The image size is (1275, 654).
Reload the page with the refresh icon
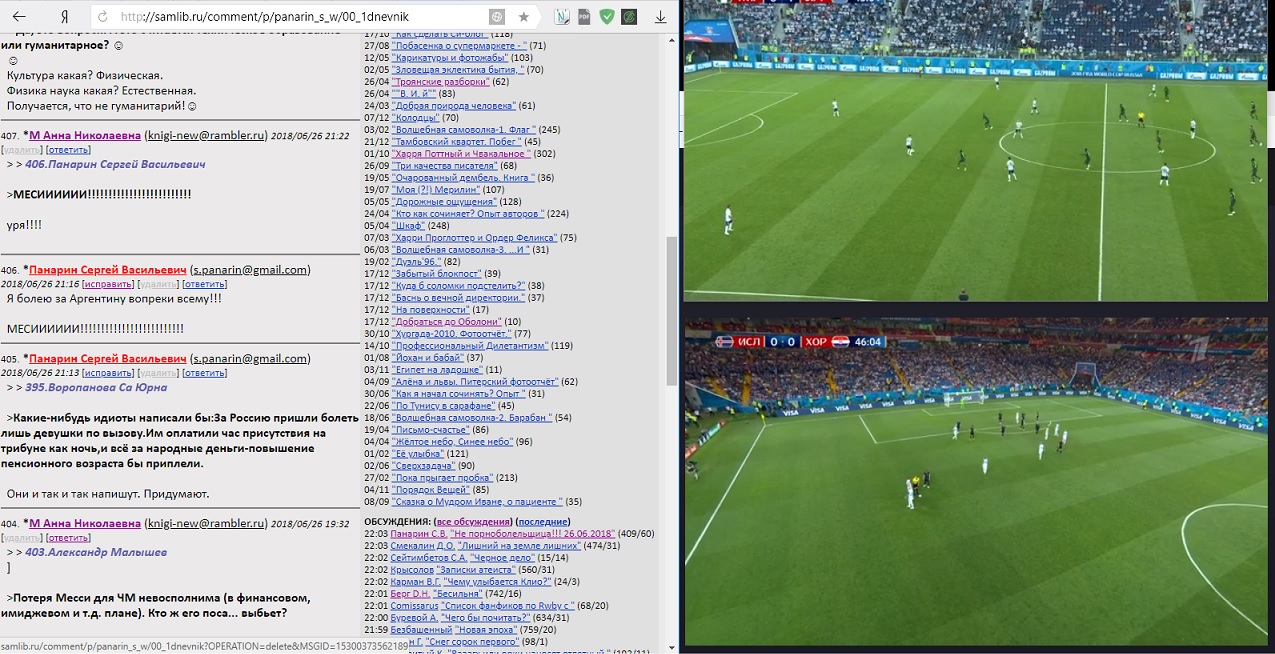101,17
